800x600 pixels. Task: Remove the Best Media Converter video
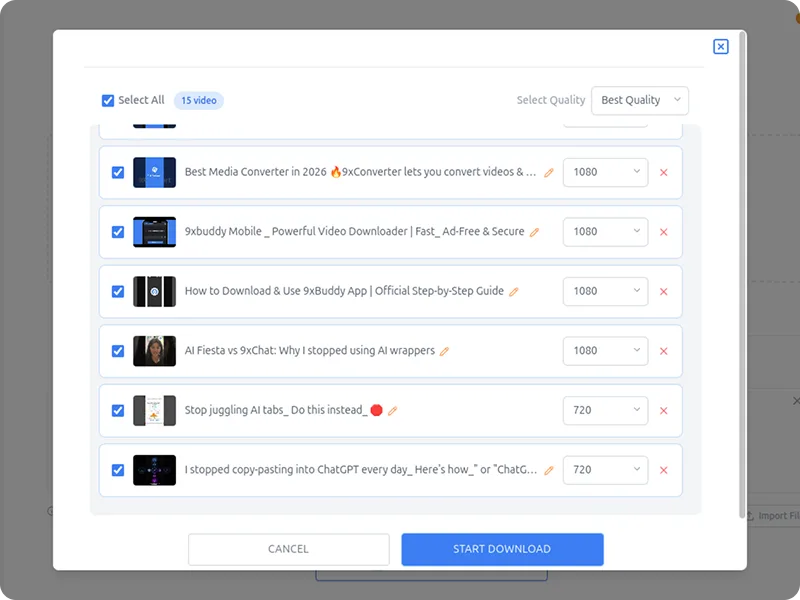click(x=664, y=173)
